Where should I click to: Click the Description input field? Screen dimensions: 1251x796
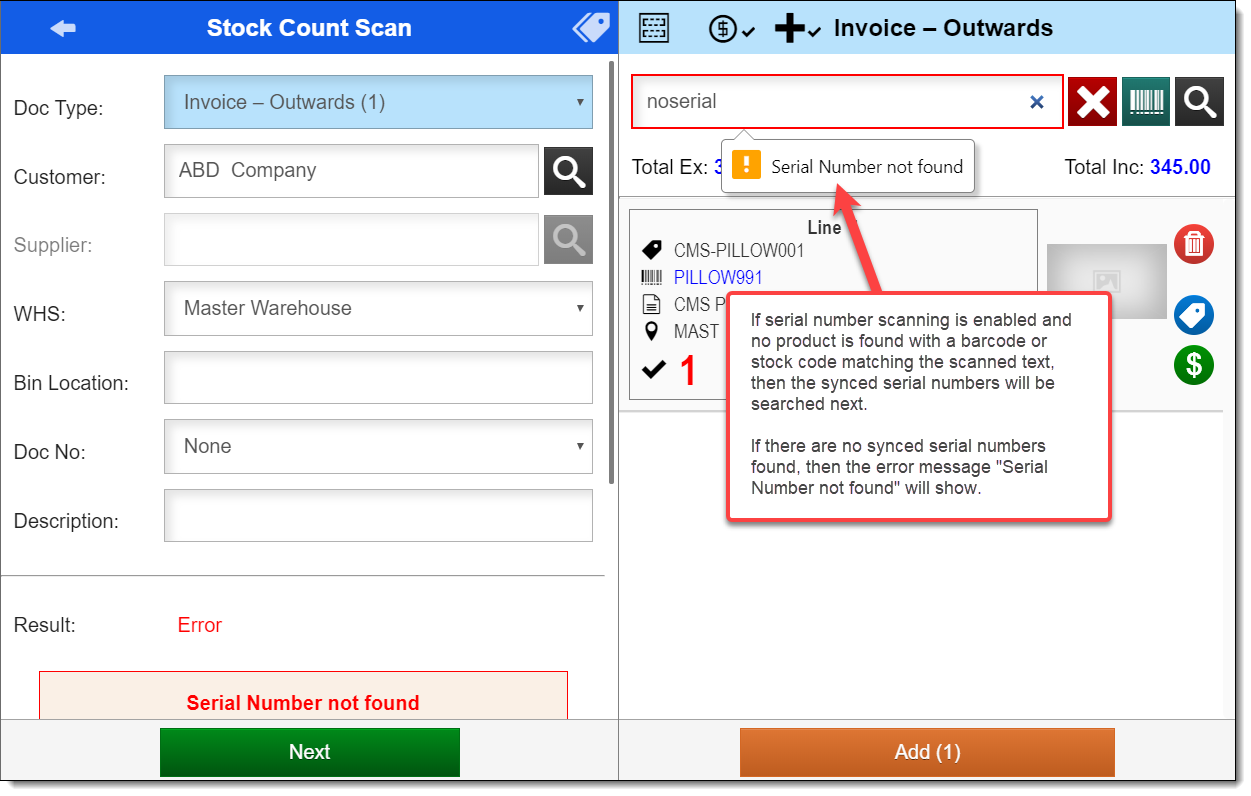click(x=378, y=515)
